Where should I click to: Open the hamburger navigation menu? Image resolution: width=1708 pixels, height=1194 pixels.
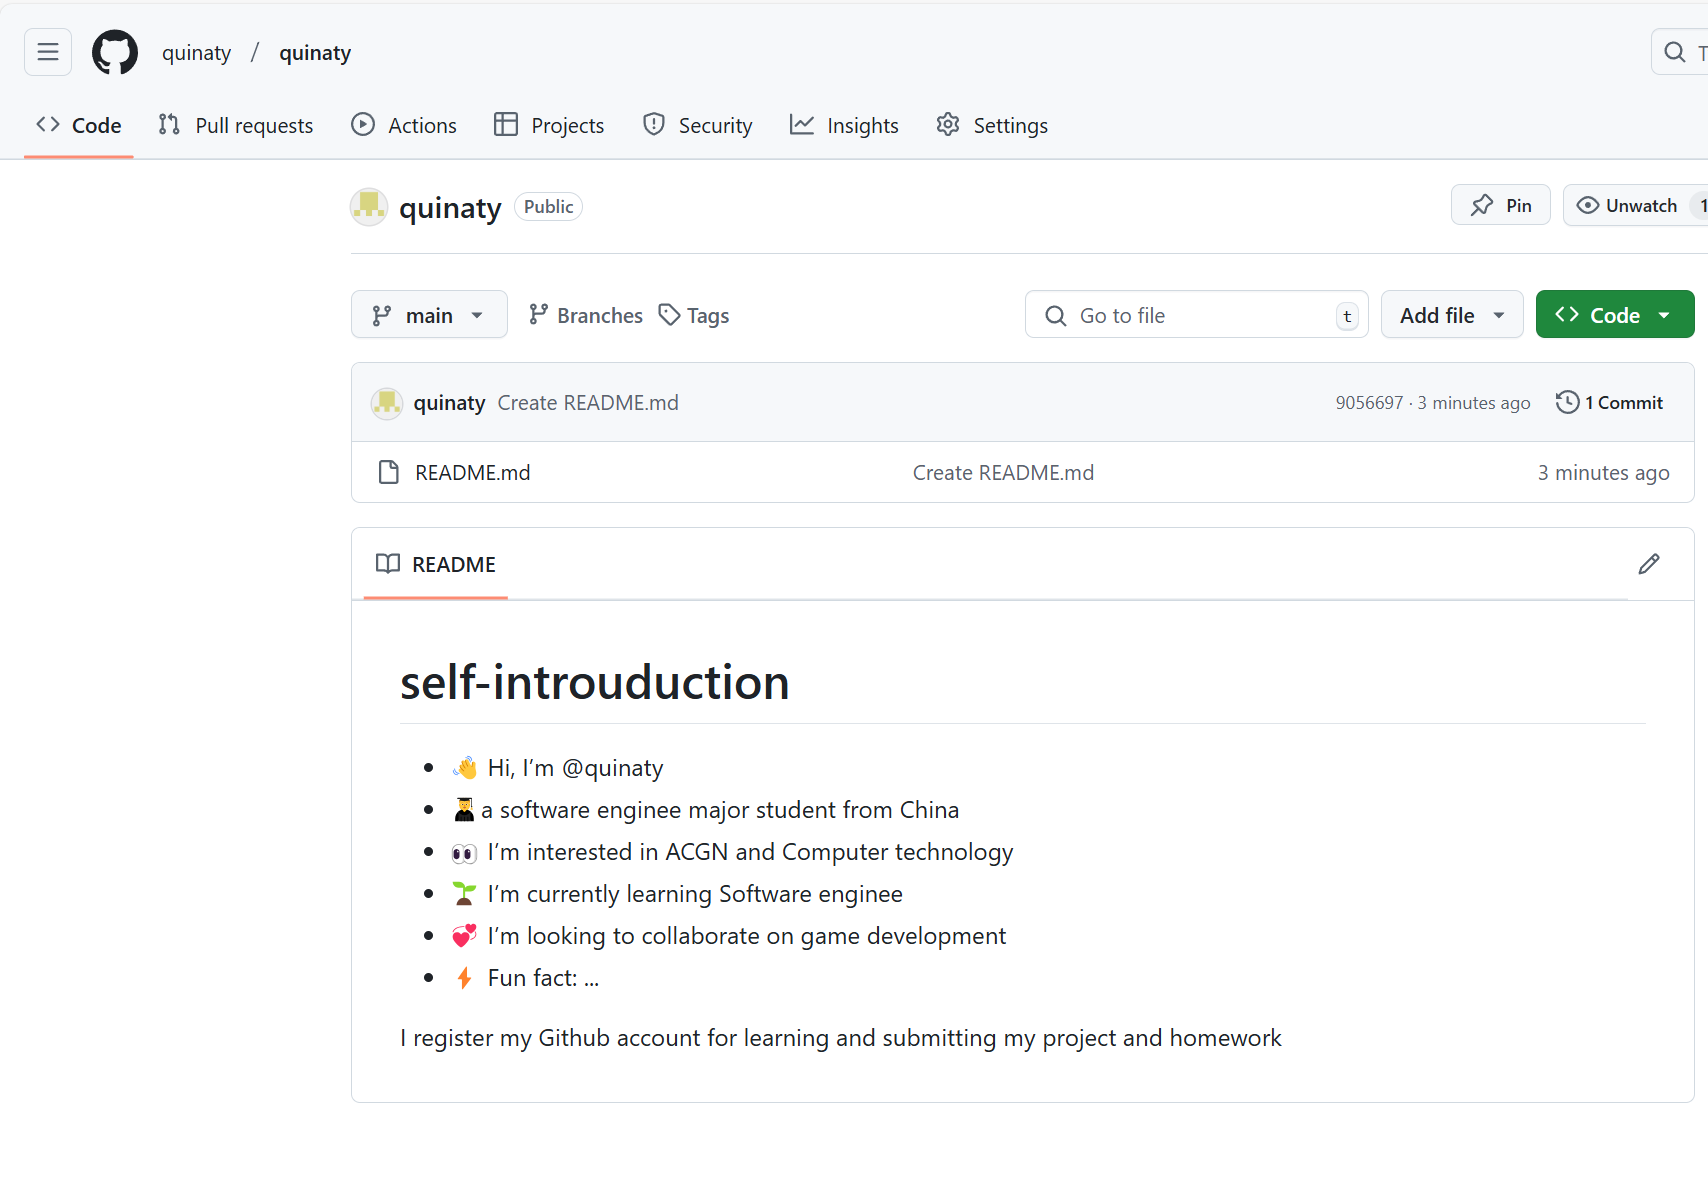(x=48, y=52)
